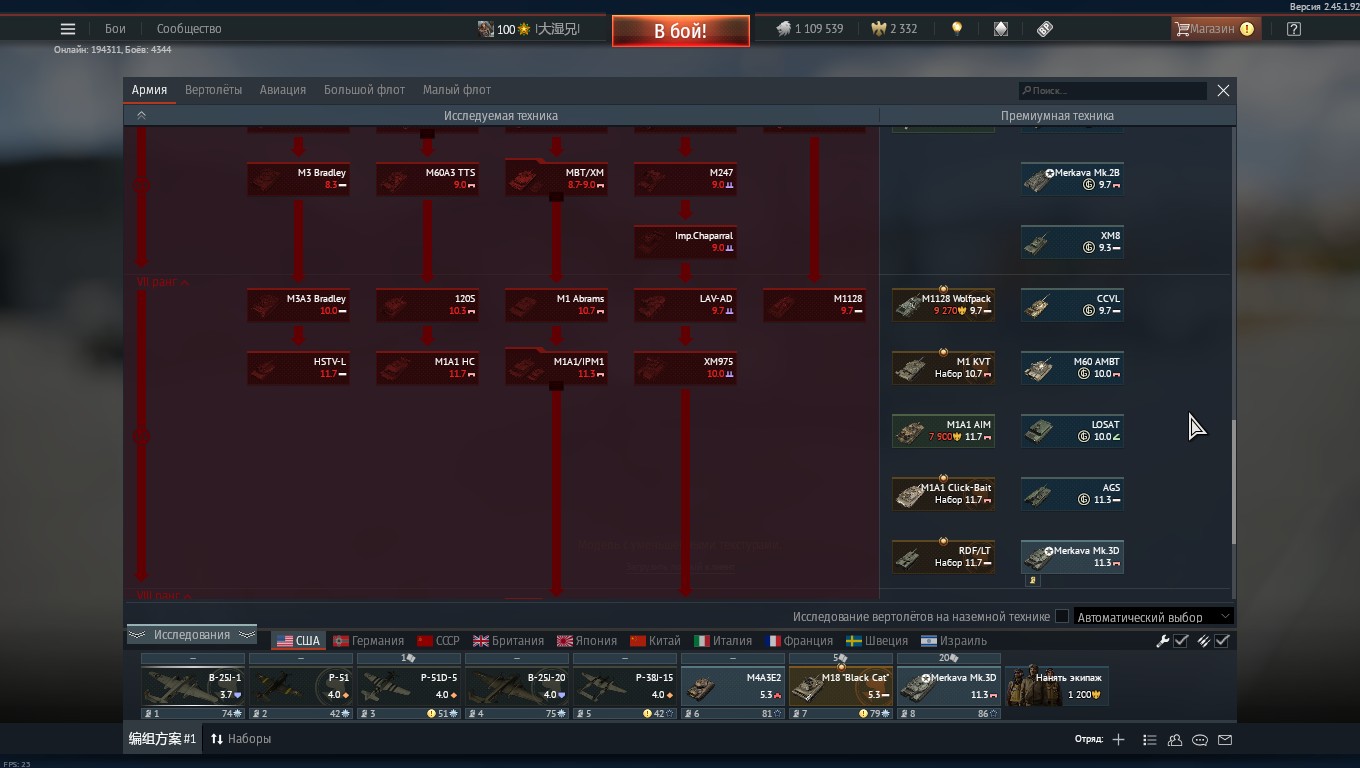Screen dimensions: 1360x768
Task: Select the M60 AMBT premium vehicle
Action: (1072, 368)
